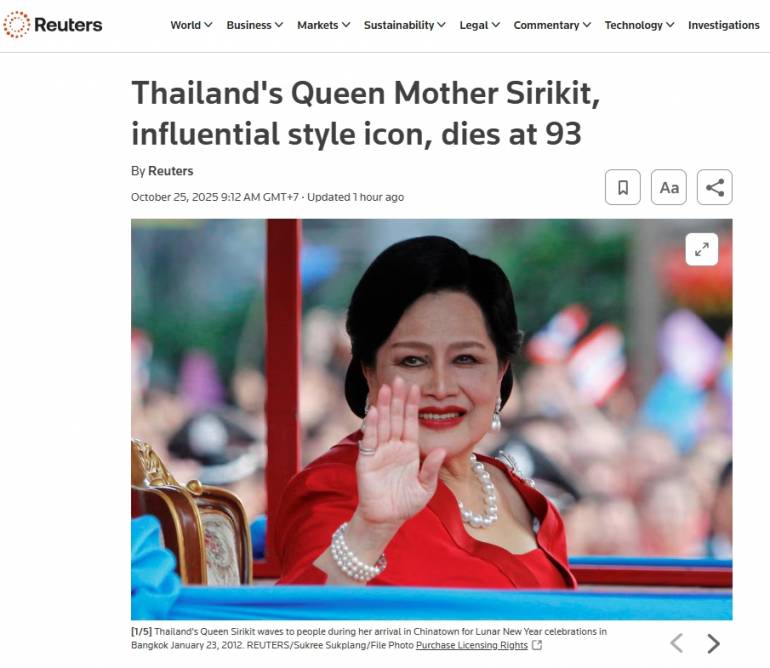
Task: Click the Reuters author byline link
Action: (x=170, y=171)
